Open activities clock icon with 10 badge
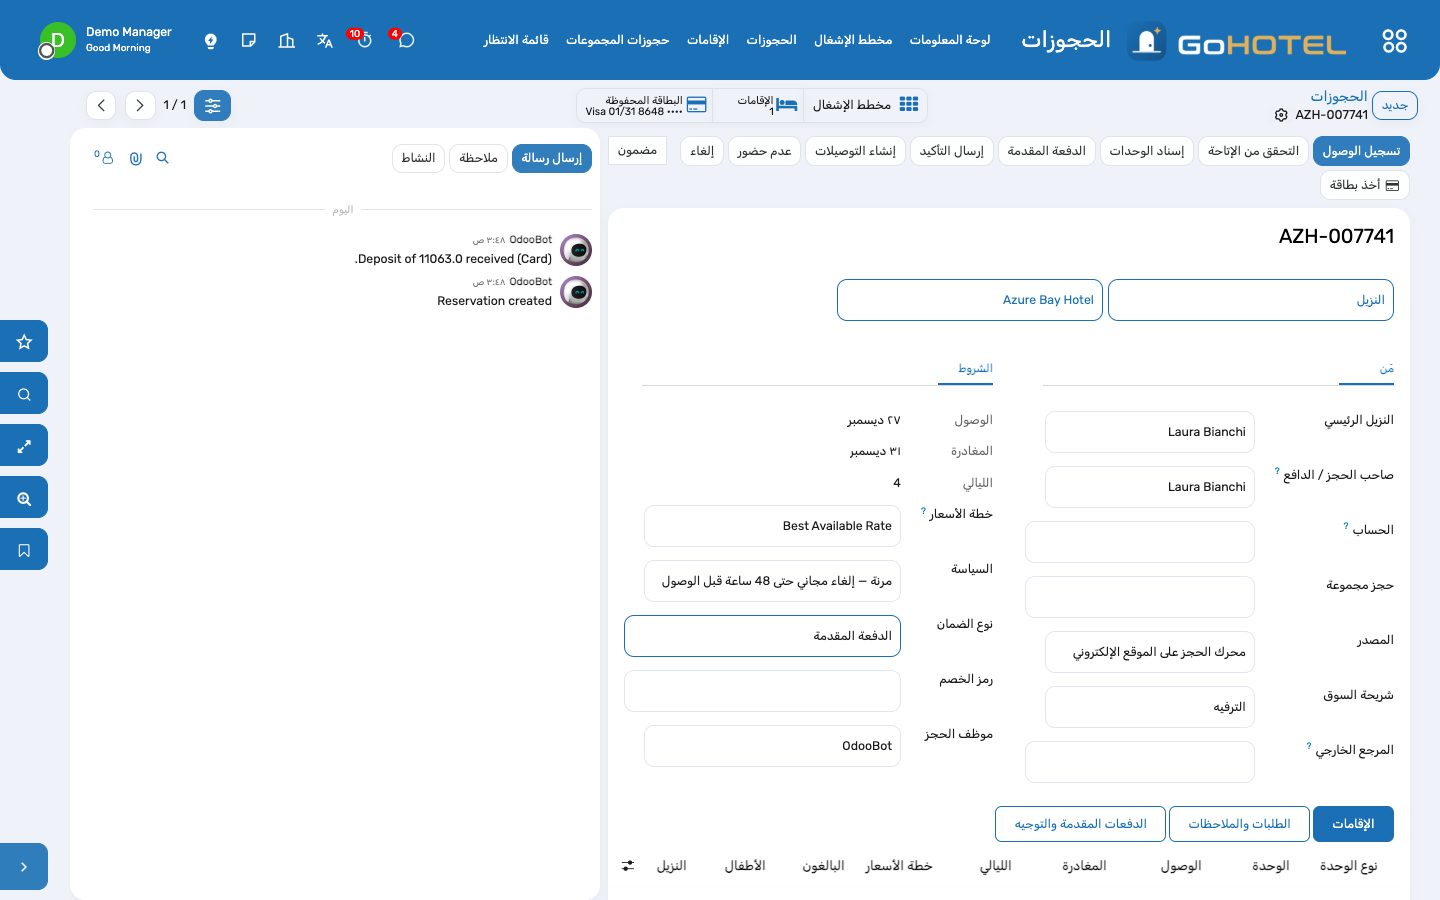Viewport: 1440px width, 900px height. click(x=362, y=40)
